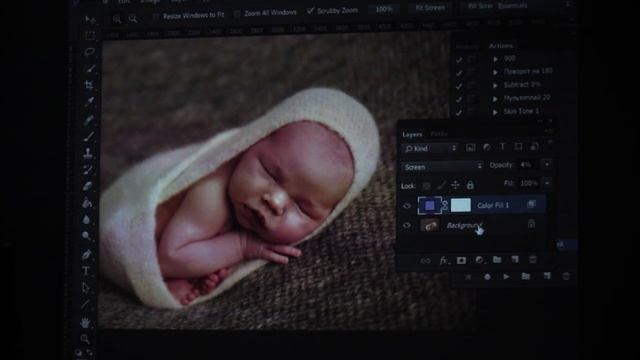Hide the Color Fill 1 layer

407,206
